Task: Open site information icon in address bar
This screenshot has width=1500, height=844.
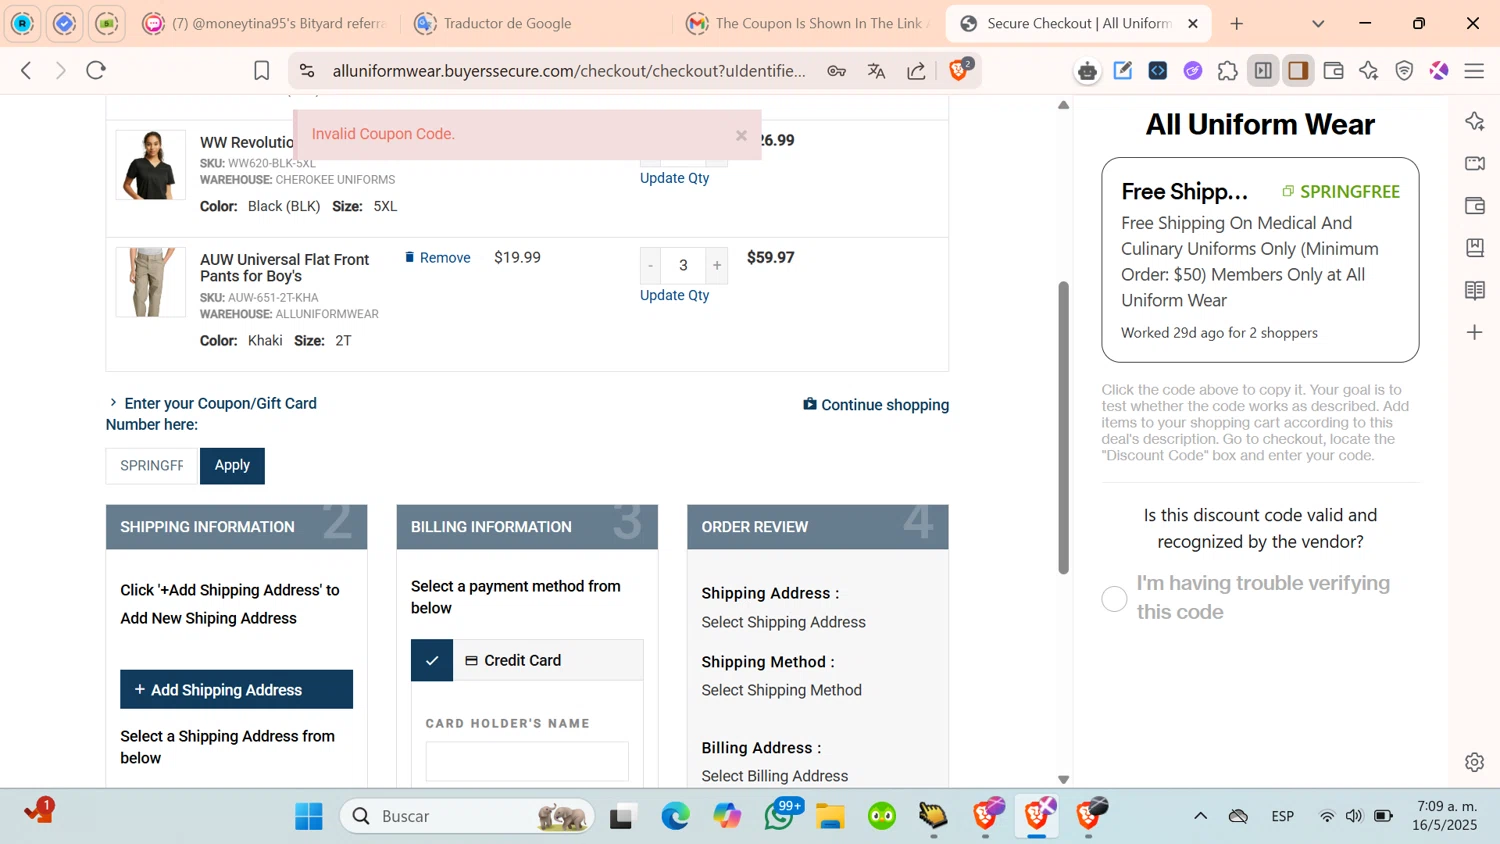Action: (x=307, y=70)
